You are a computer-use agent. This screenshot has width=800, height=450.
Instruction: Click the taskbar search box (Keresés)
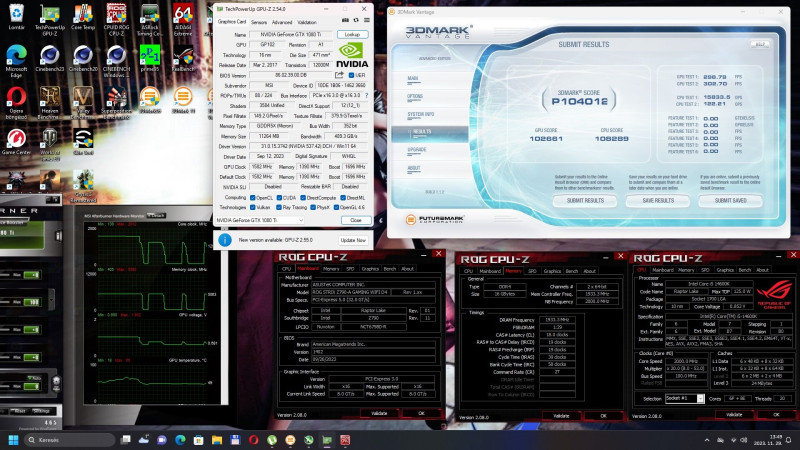pyautogui.click(x=68, y=440)
